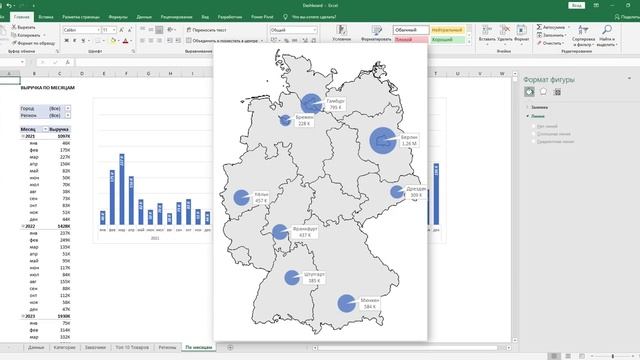
Task: Collapse the 2022 year group
Action: pos(23,226)
